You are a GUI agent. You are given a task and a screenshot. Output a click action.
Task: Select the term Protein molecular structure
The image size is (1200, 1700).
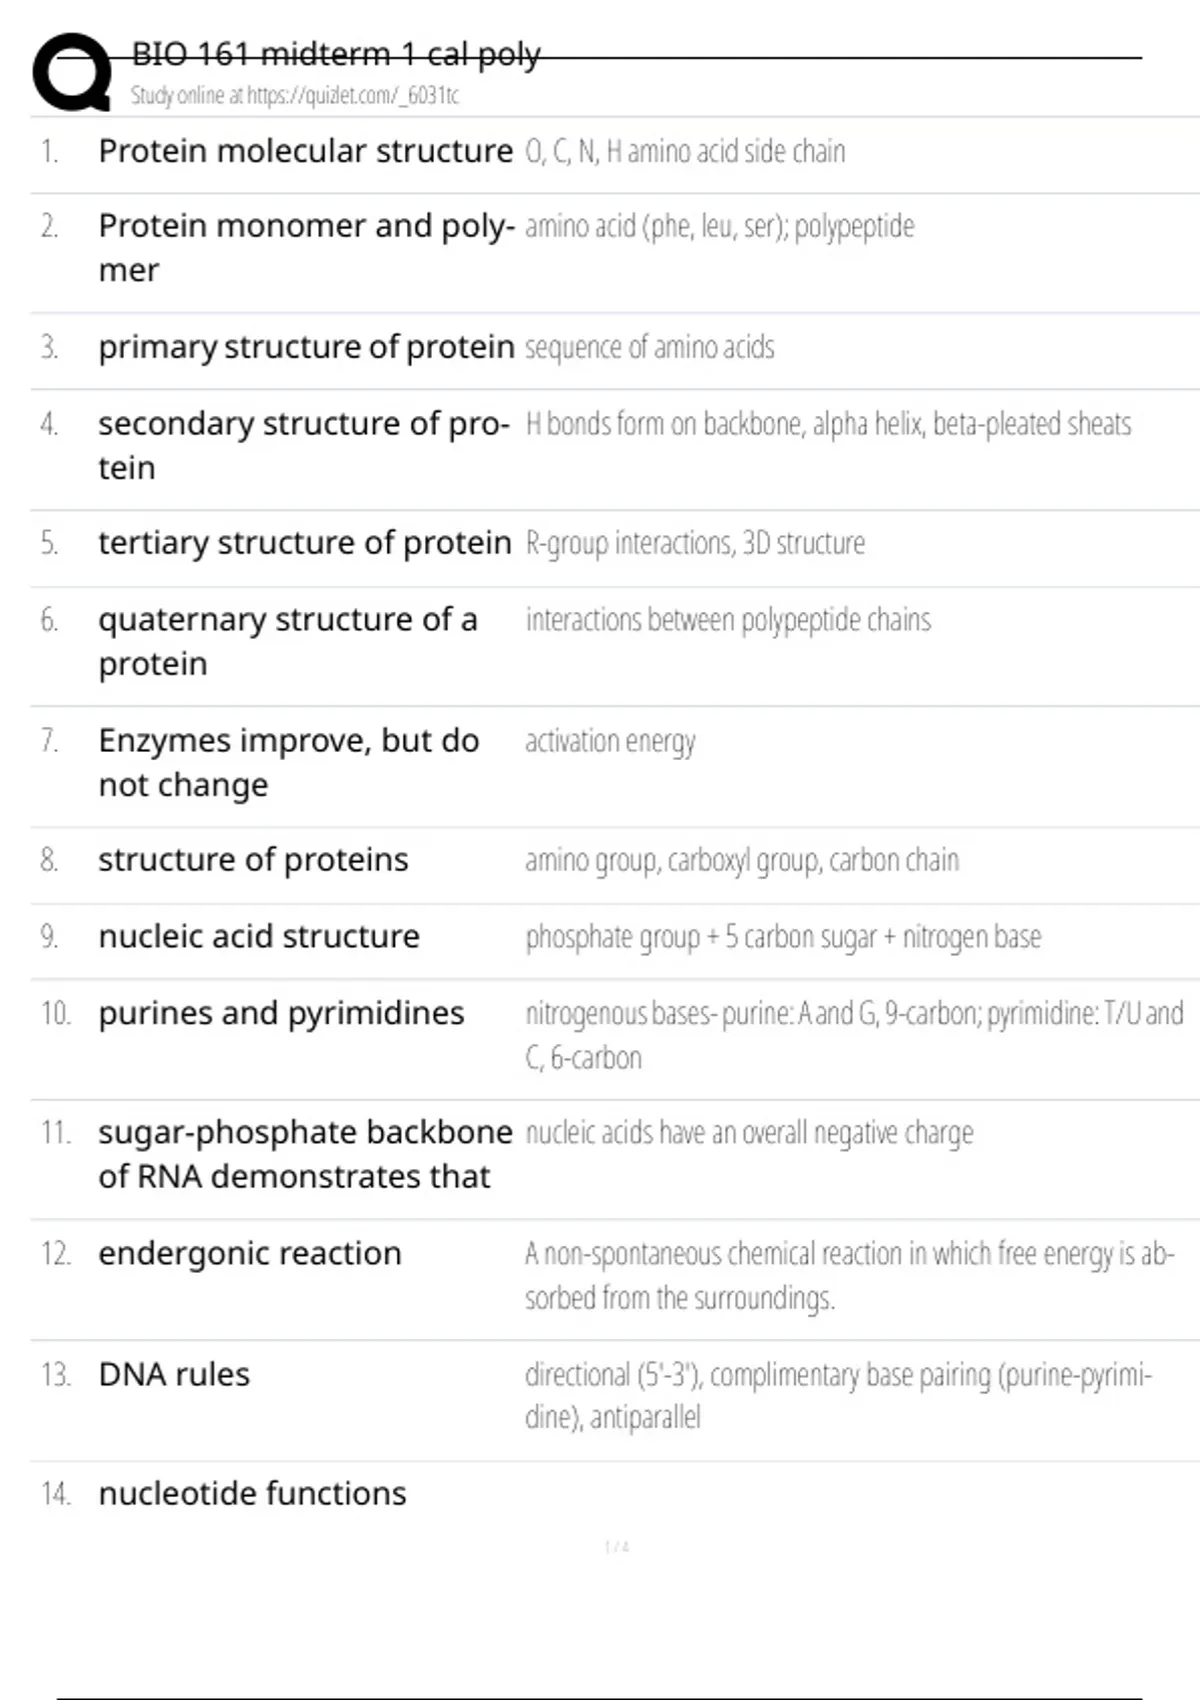point(305,151)
